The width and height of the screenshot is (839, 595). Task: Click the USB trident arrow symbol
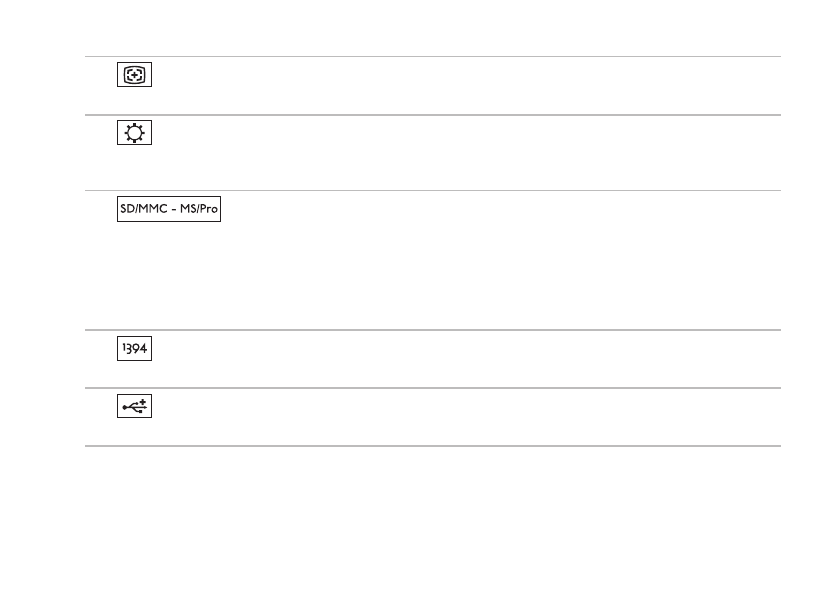coord(134,407)
